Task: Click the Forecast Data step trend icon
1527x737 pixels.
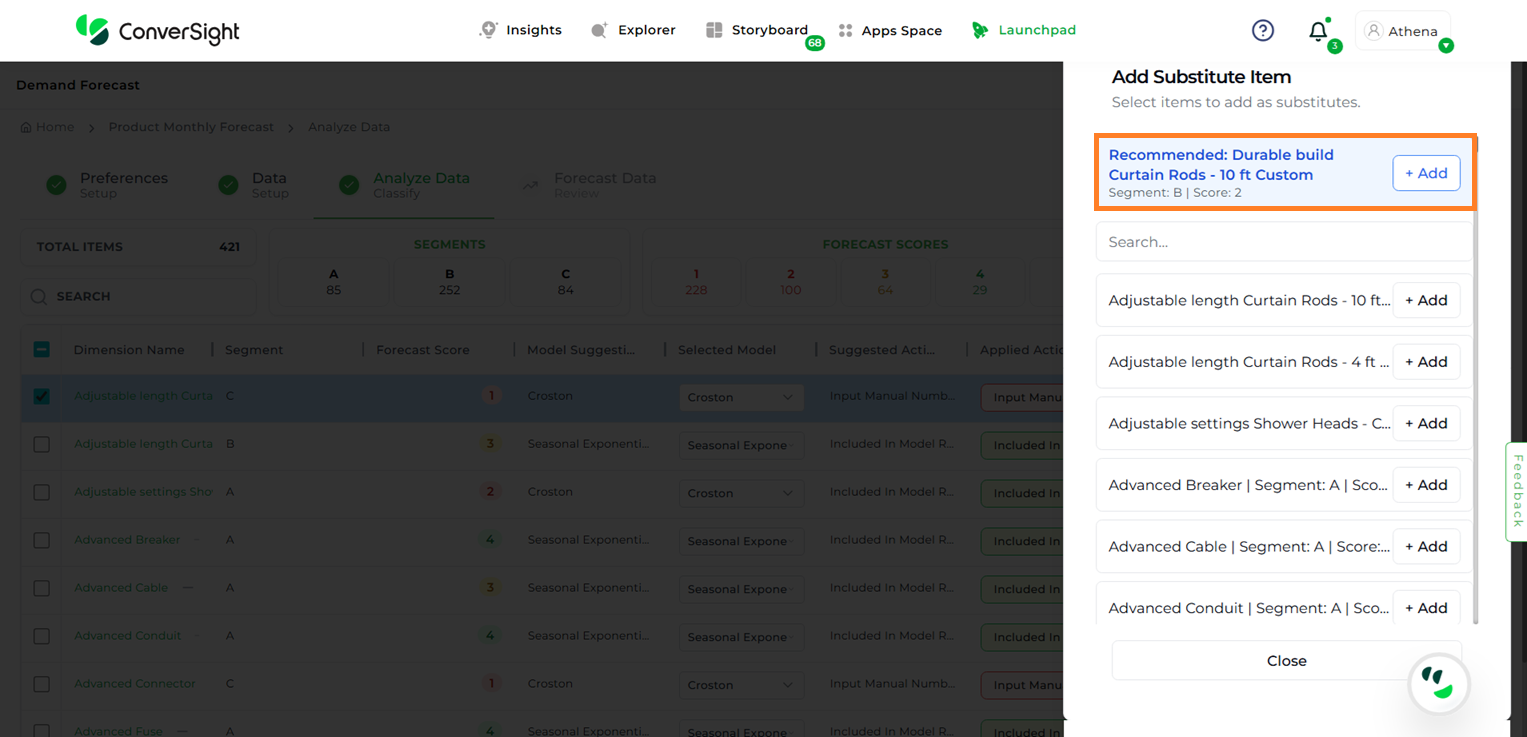Action: pyautogui.click(x=531, y=184)
